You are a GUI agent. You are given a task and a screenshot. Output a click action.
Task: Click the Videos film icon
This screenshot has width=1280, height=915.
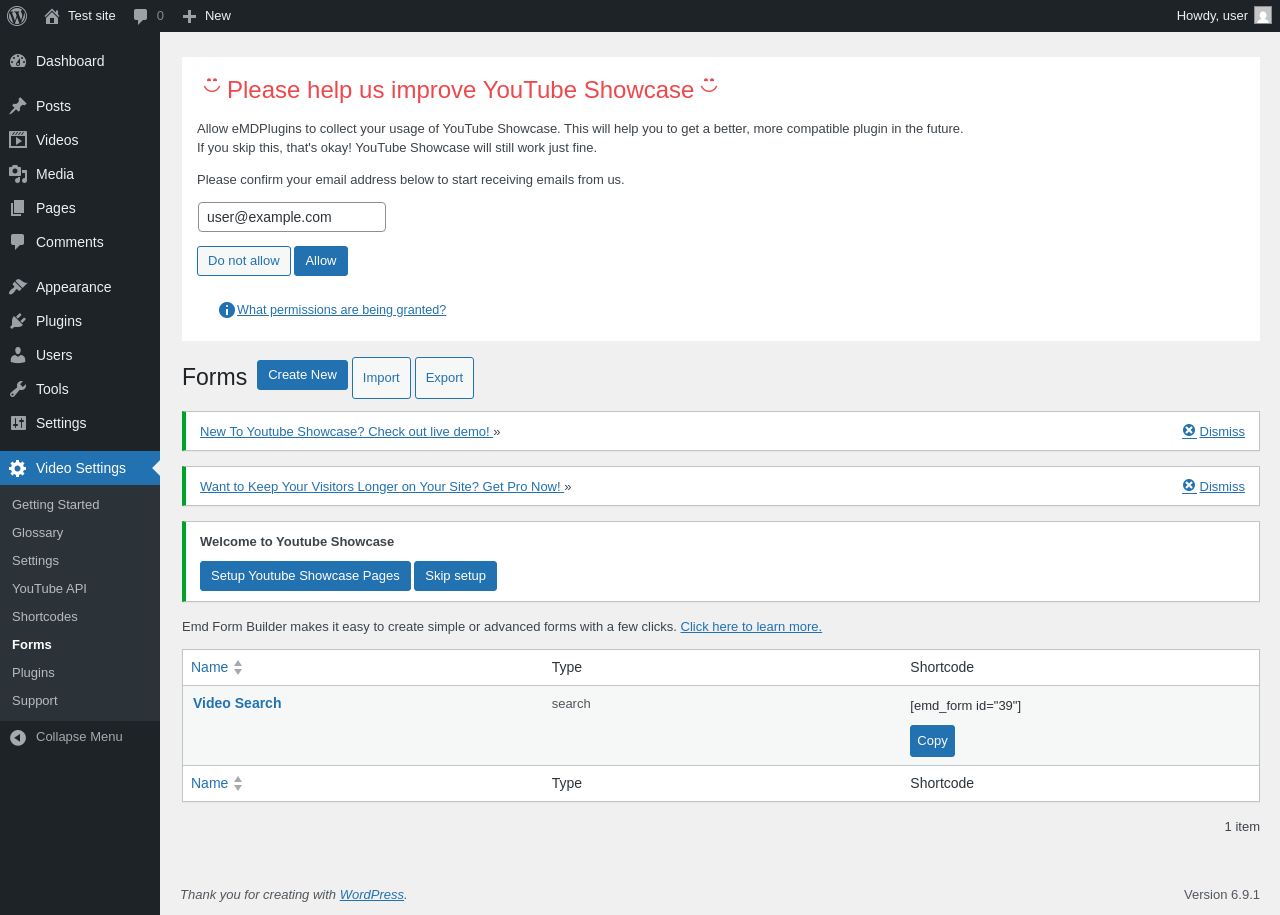pyautogui.click(x=18, y=140)
